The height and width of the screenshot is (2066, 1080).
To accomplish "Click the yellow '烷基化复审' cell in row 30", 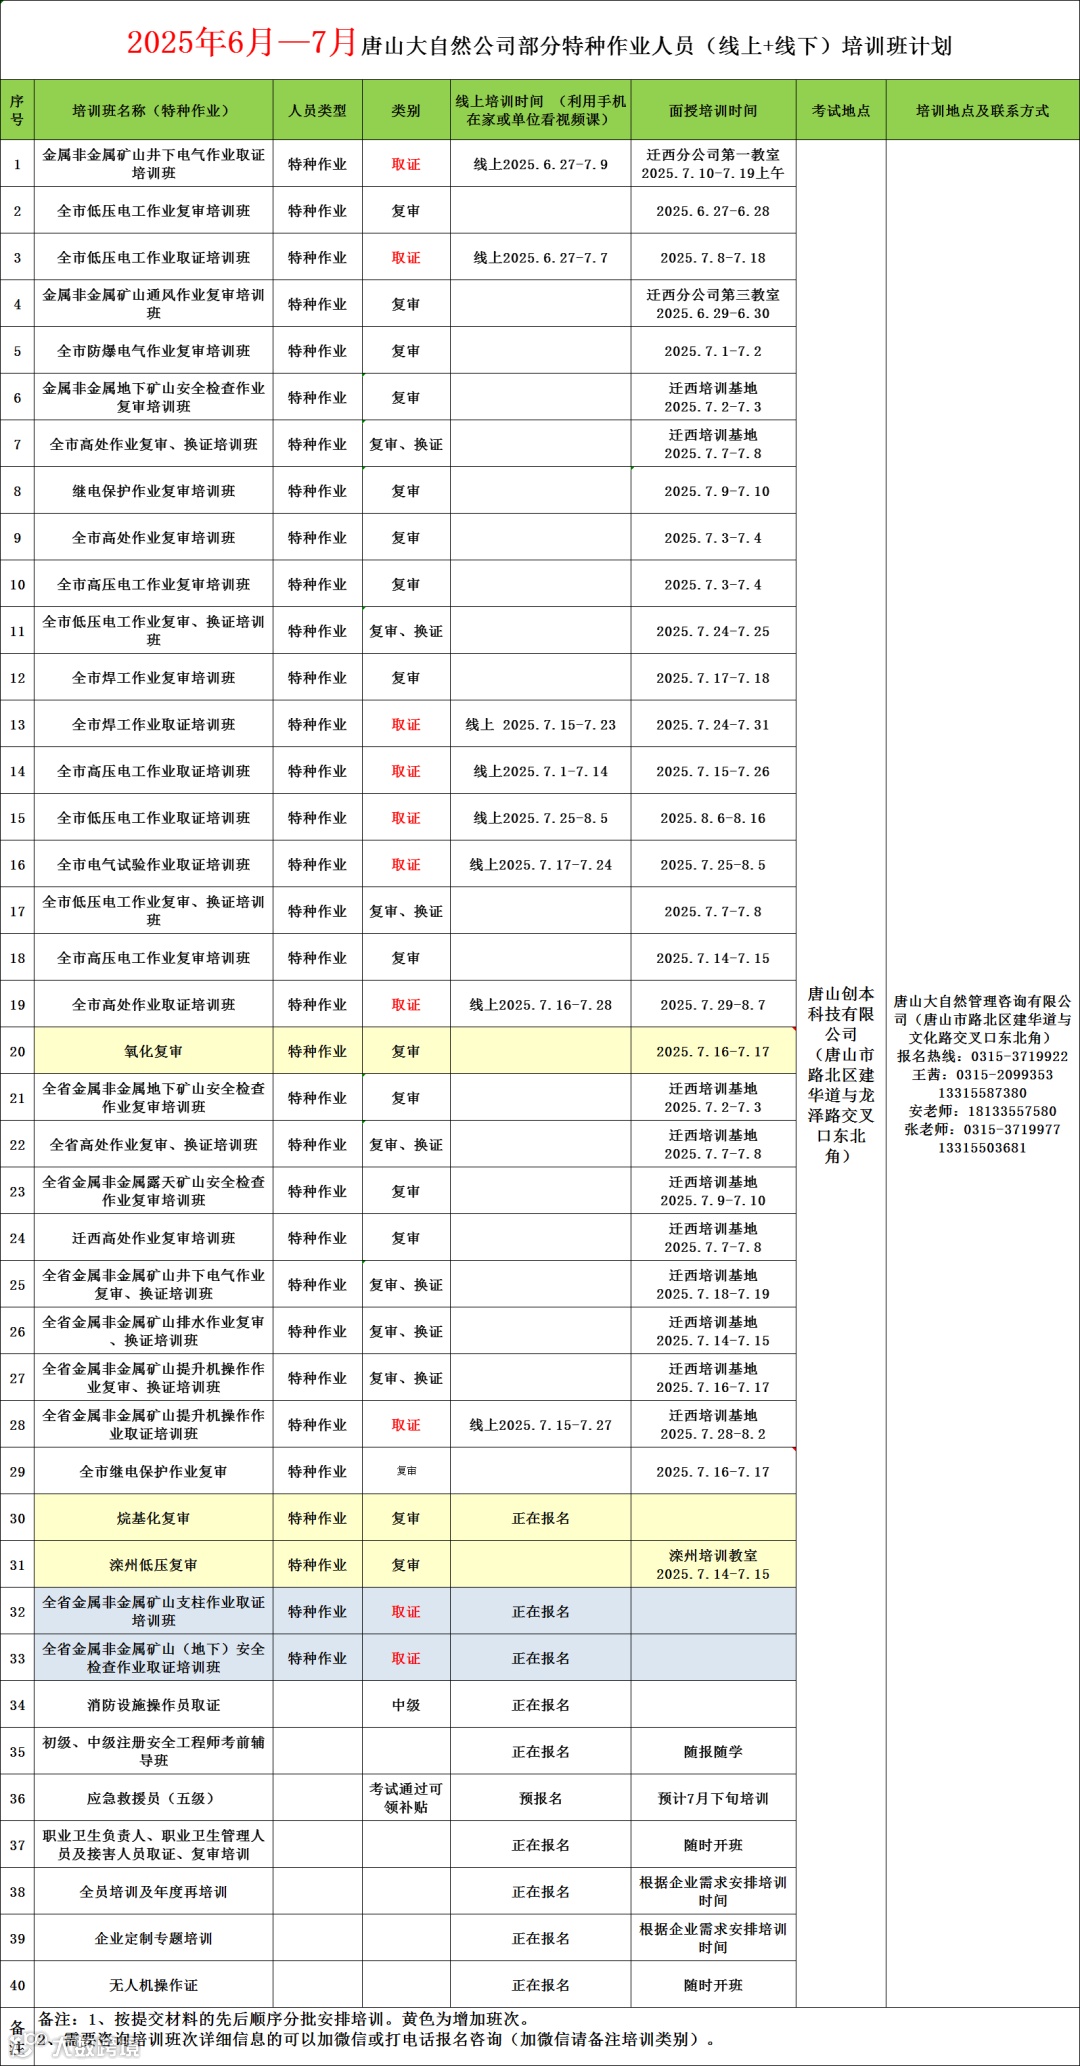I will pyautogui.click(x=153, y=1518).
